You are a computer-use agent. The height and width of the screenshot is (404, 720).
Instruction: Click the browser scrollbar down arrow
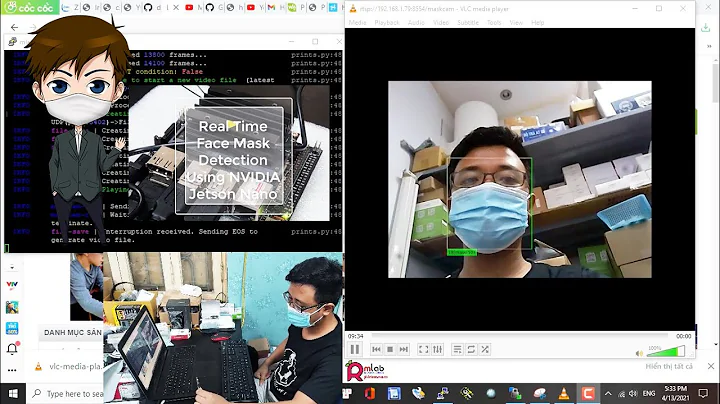point(716,344)
